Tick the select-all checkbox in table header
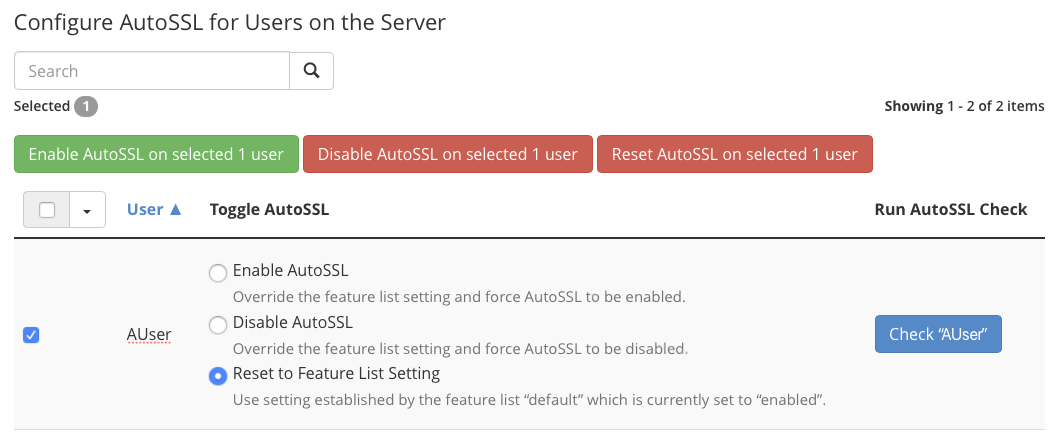 tap(47, 210)
